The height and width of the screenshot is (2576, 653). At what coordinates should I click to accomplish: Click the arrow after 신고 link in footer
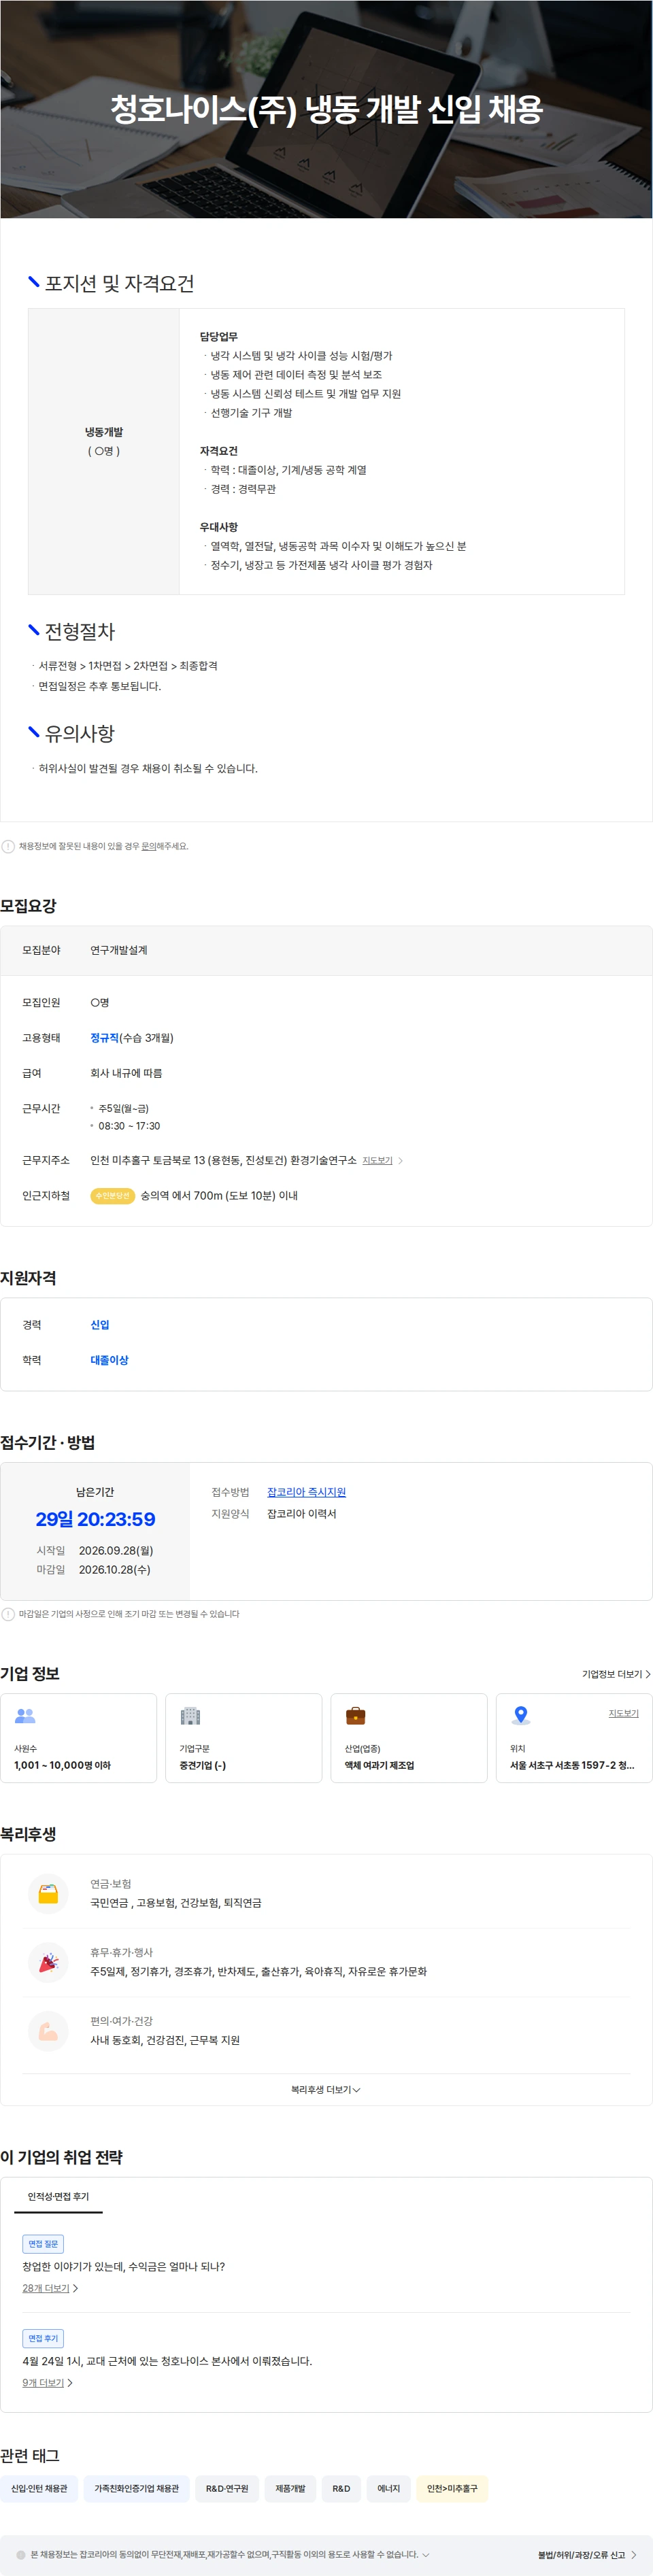coord(633,2554)
